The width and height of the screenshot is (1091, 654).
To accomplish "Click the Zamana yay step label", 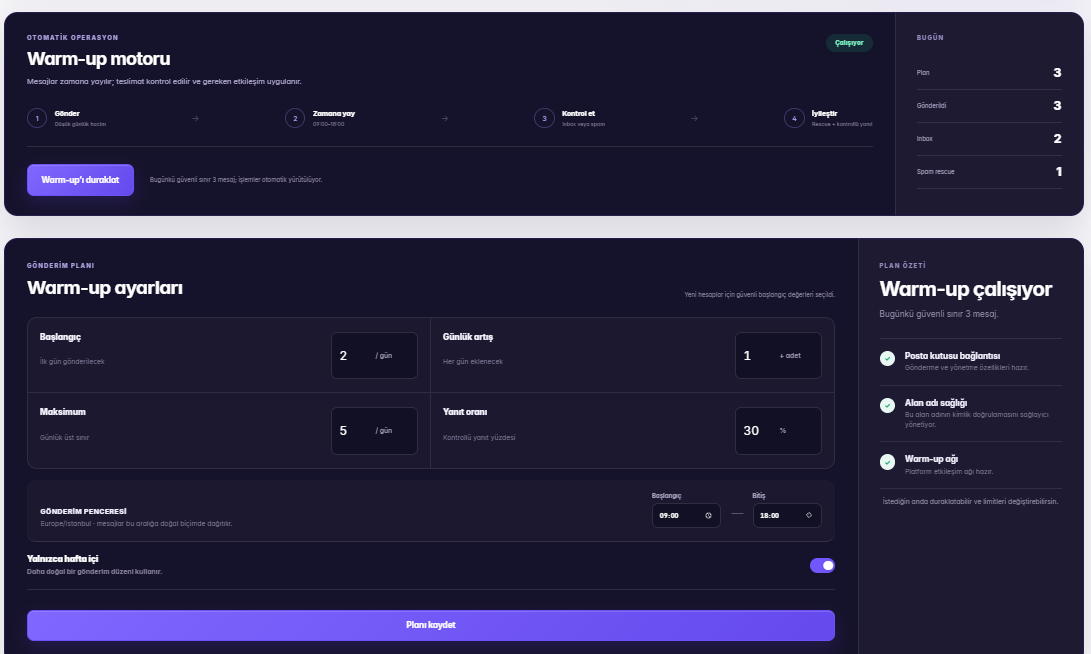I will click(334, 113).
